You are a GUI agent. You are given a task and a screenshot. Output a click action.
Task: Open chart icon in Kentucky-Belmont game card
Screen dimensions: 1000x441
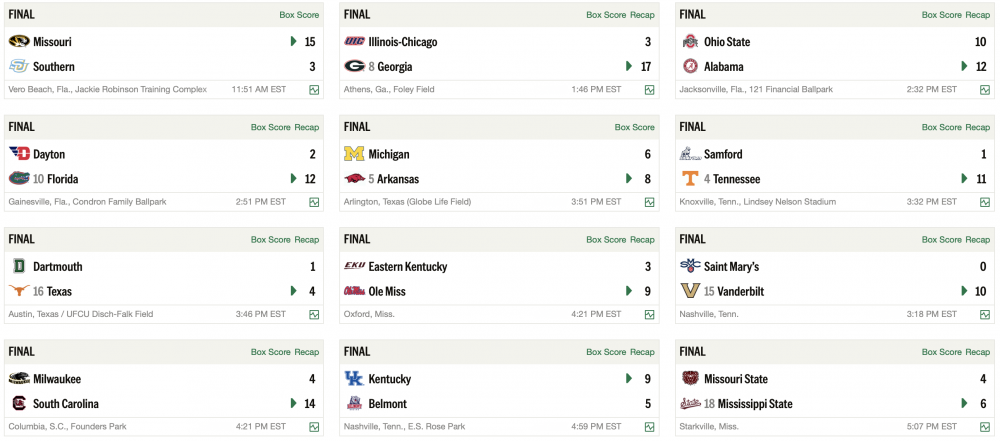[x=650, y=427]
